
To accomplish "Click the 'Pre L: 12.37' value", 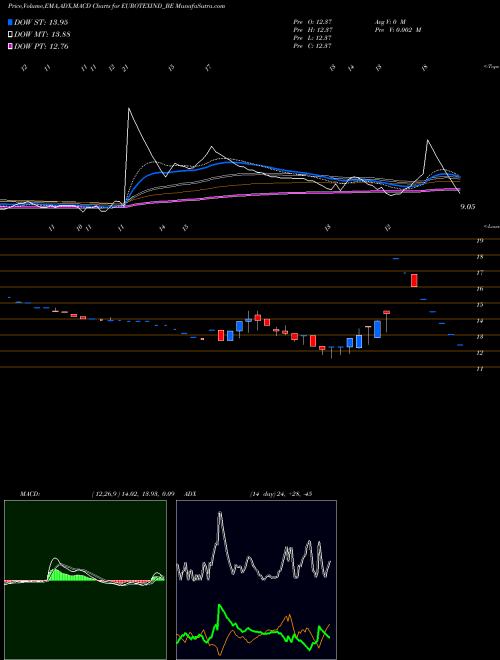I will pyautogui.click(x=313, y=38).
